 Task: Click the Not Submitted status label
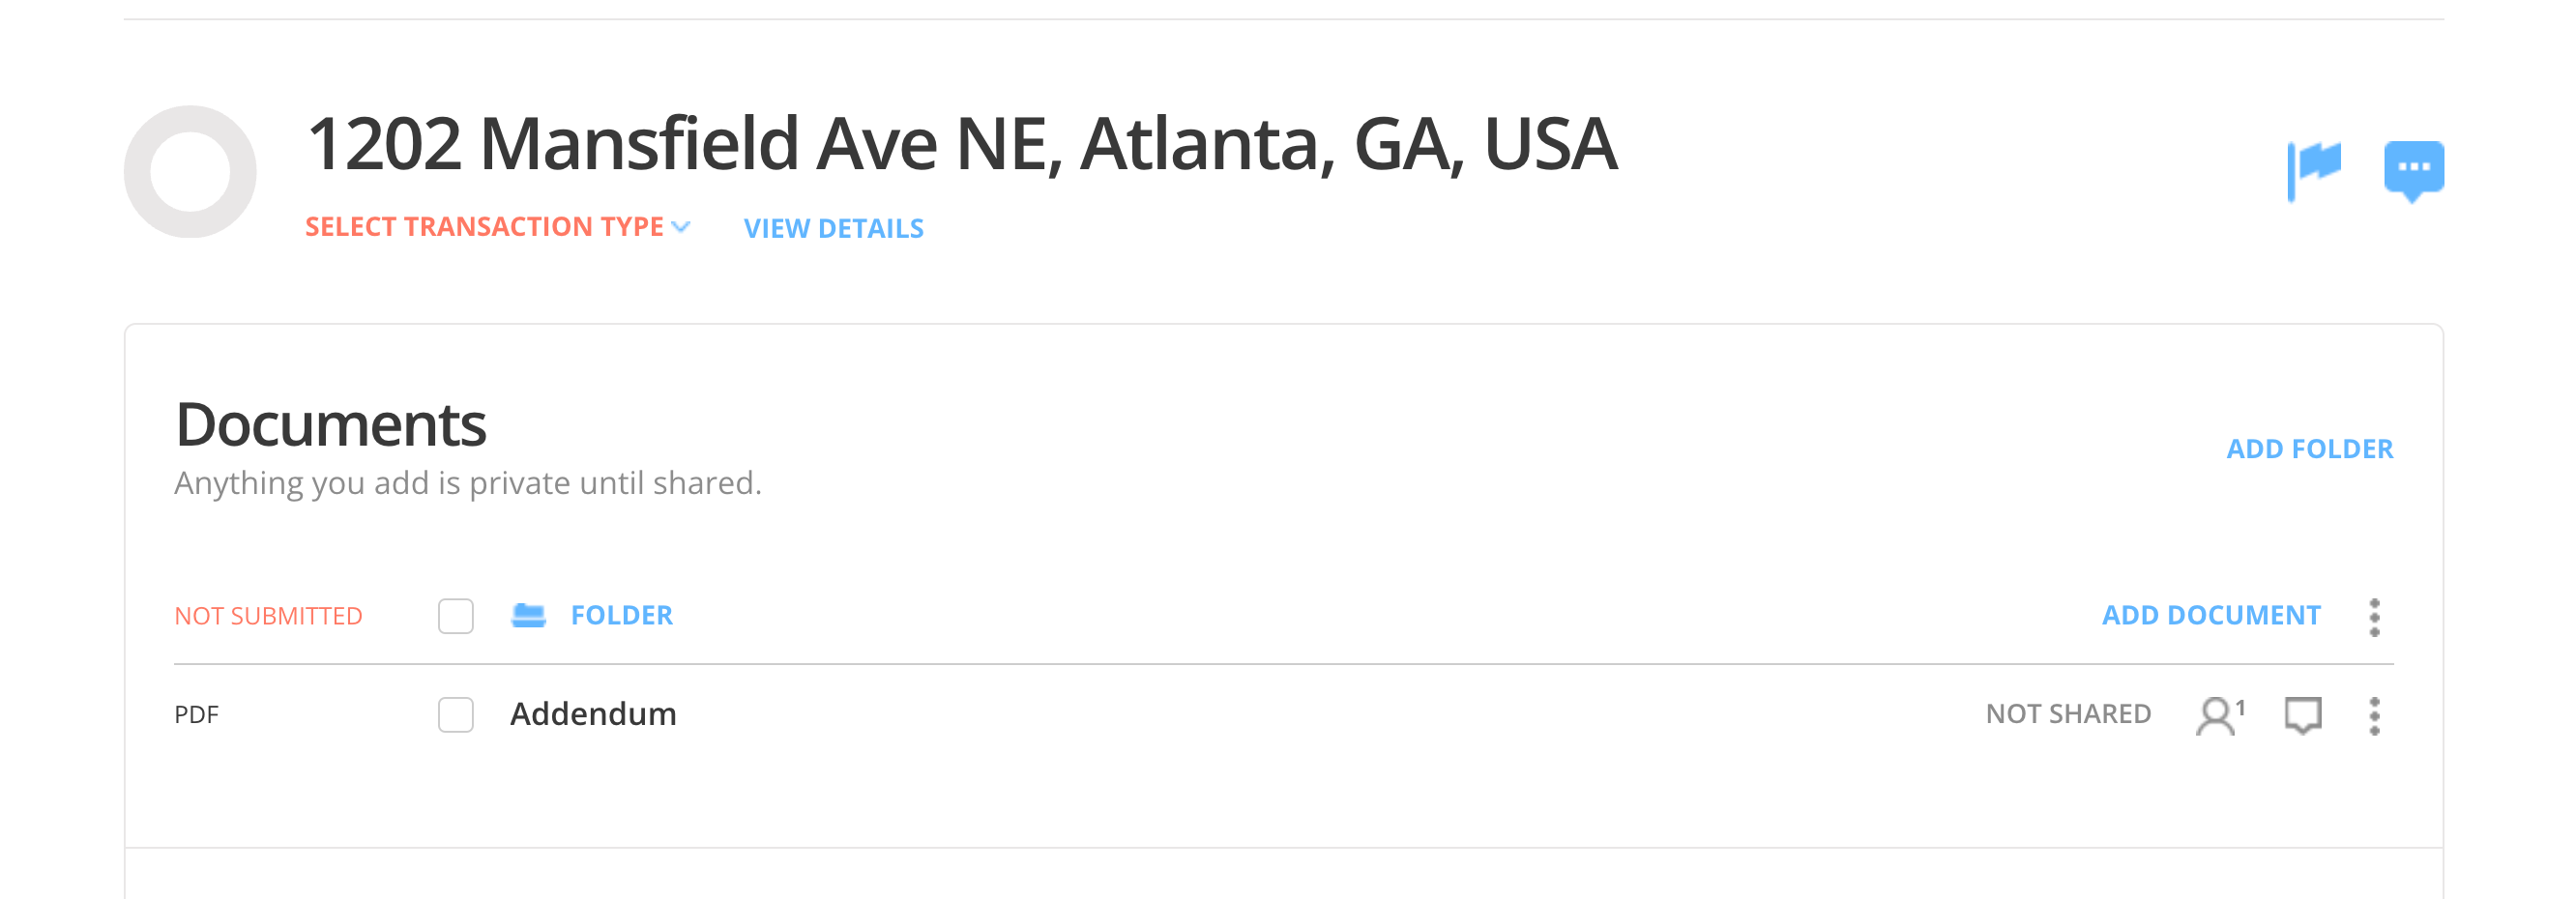point(268,616)
